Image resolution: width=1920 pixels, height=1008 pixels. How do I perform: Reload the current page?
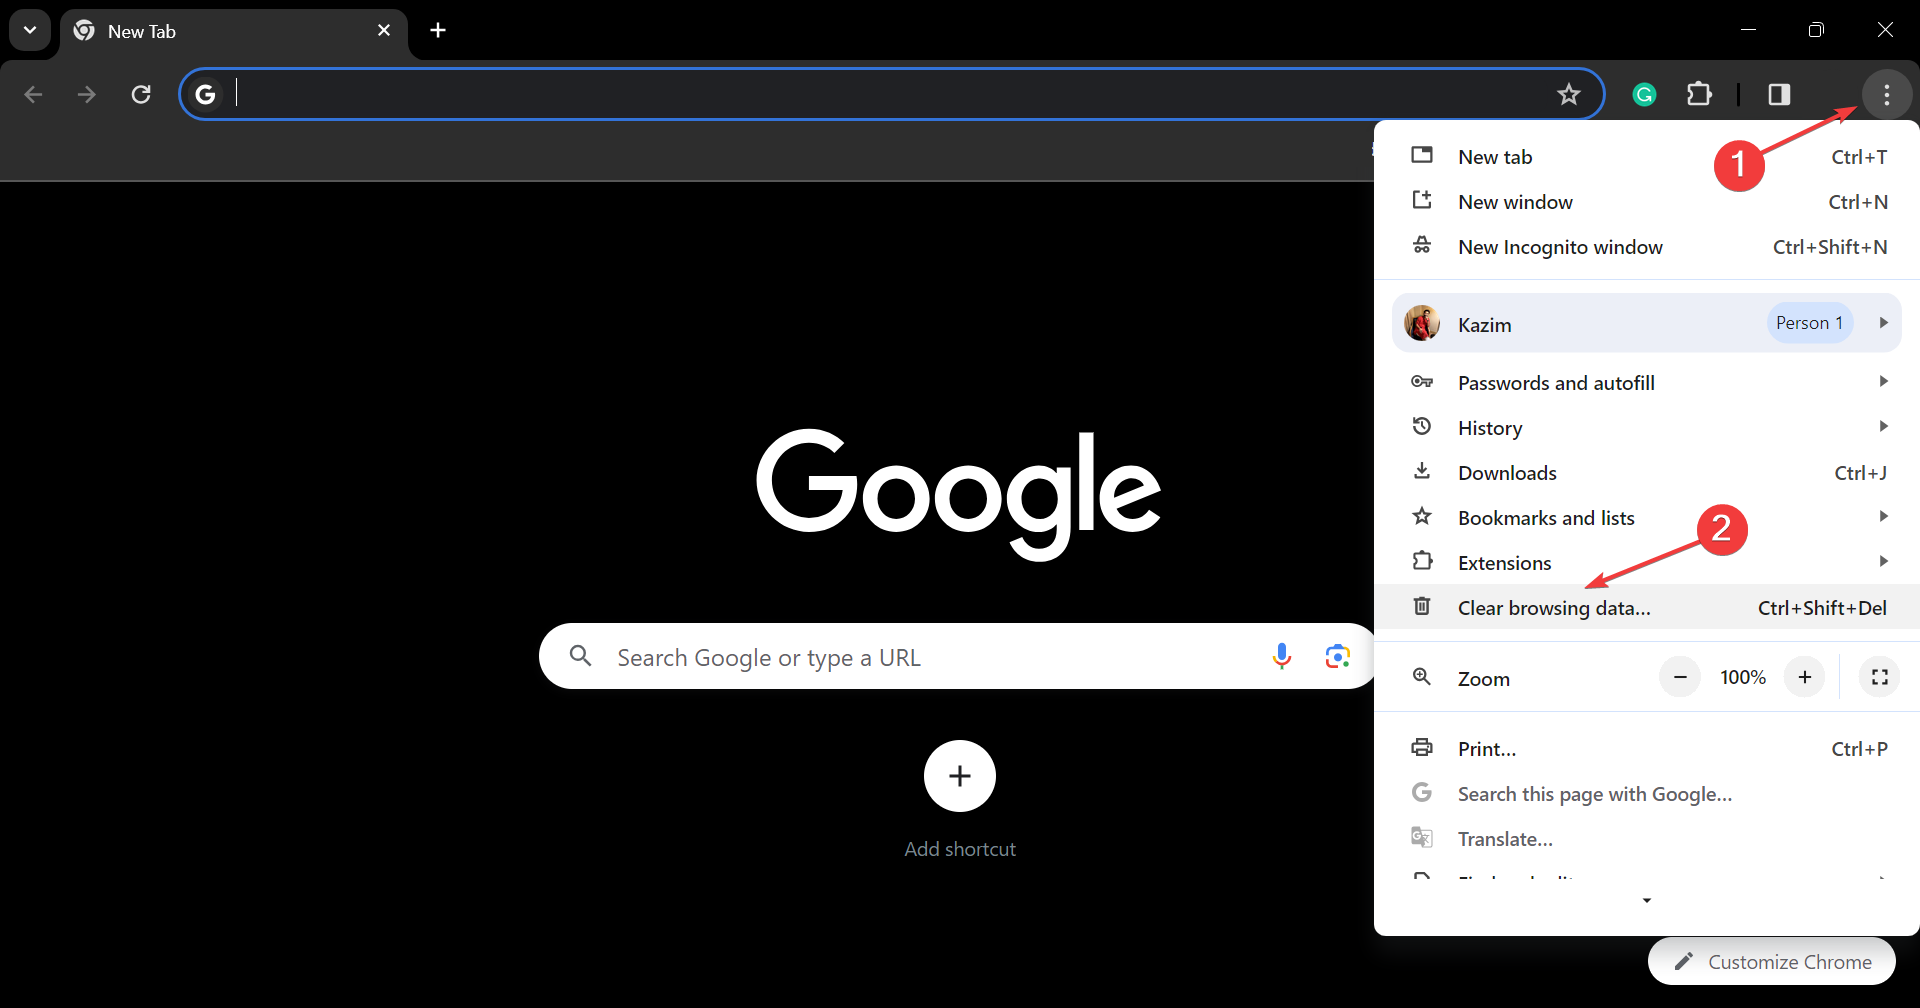pos(141,94)
